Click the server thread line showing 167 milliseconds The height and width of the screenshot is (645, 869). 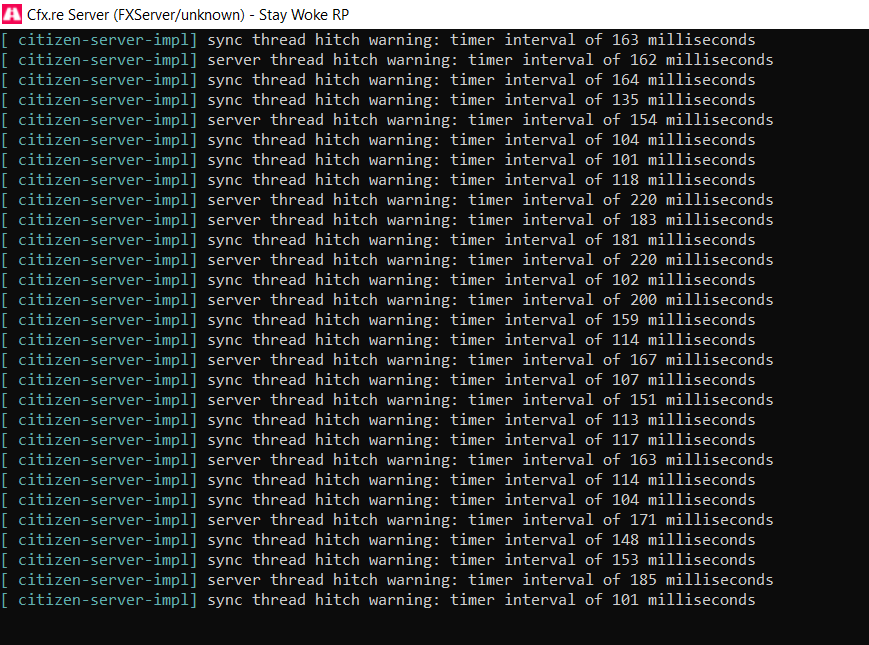387,360
